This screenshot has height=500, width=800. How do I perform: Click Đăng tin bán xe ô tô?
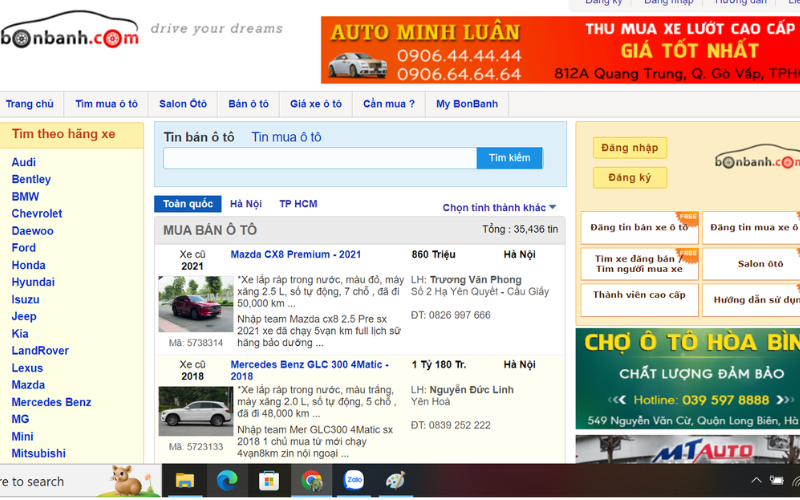(x=639, y=228)
